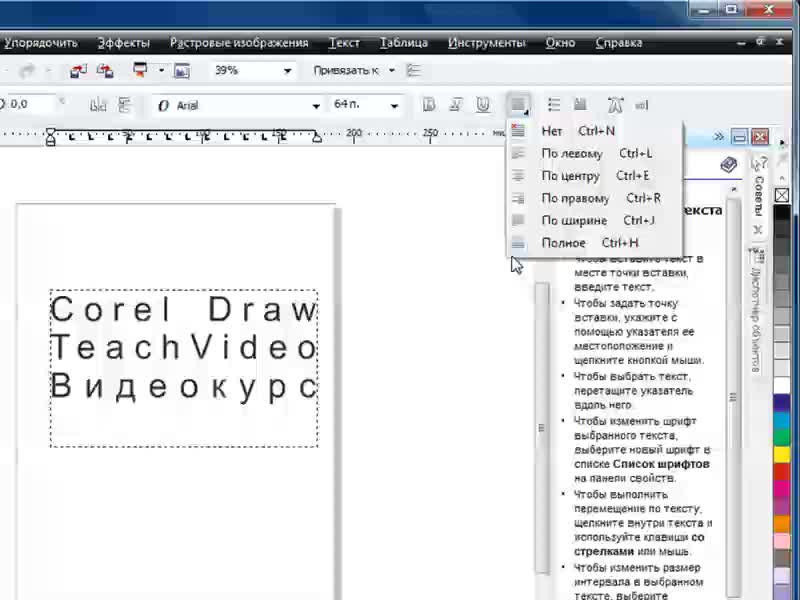Viewport: 800px width, 600px height.
Task: Click the Import icon in the toolbar
Action: pos(78,70)
